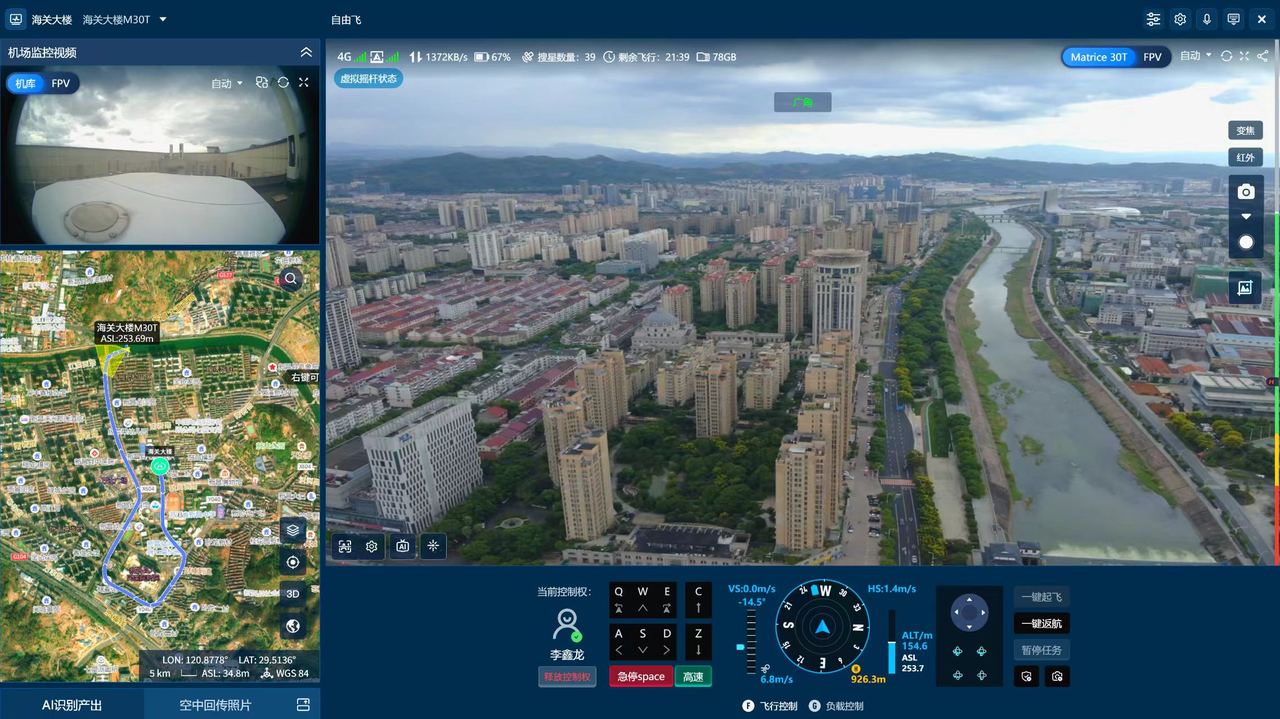Click the Z descend key button

(x=698, y=641)
